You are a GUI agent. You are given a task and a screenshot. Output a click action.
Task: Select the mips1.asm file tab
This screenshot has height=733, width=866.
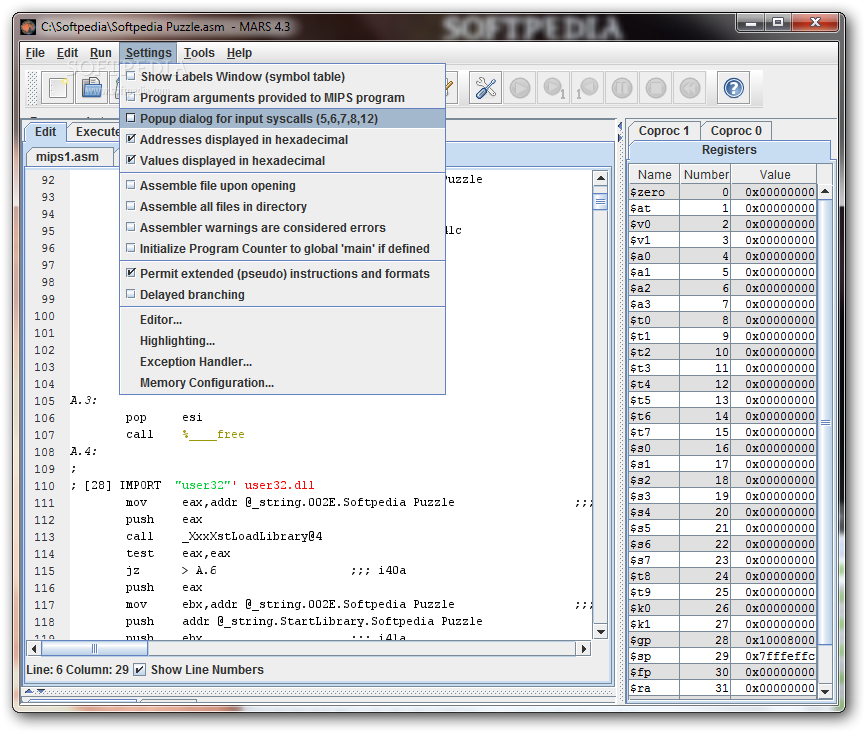tap(67, 157)
